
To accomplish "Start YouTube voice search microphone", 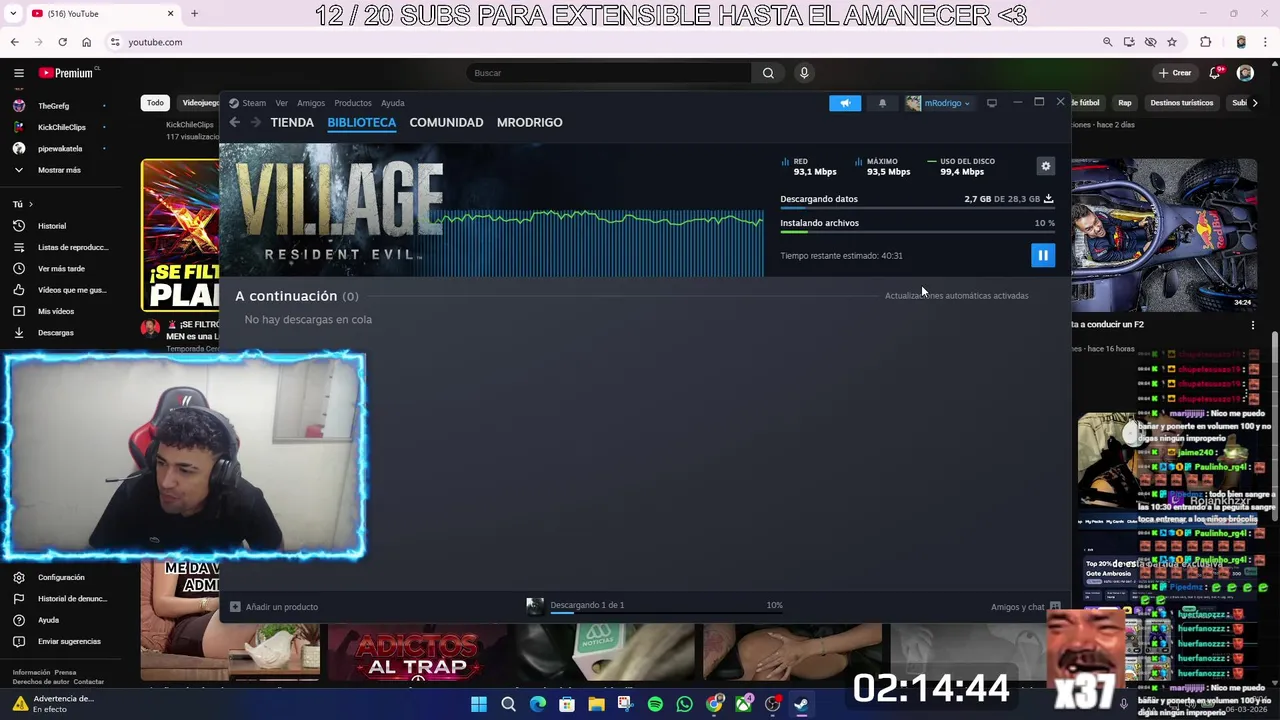I will tap(804, 73).
